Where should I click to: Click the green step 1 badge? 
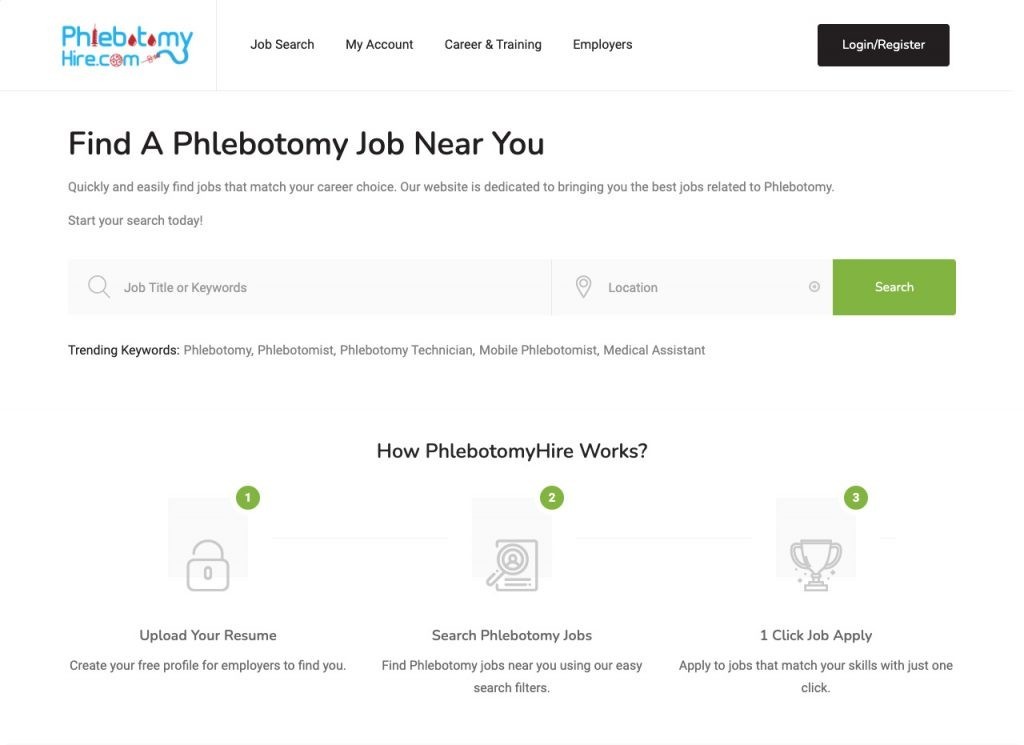coord(248,498)
